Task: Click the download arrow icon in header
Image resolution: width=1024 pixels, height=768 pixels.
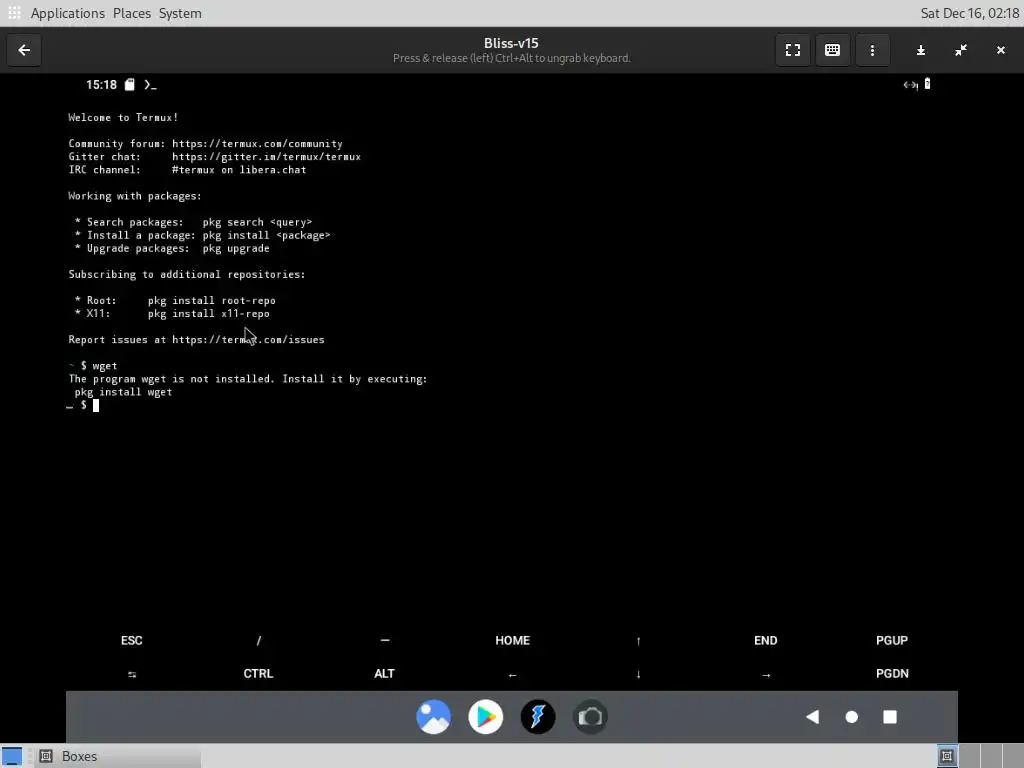Action: [x=921, y=50]
